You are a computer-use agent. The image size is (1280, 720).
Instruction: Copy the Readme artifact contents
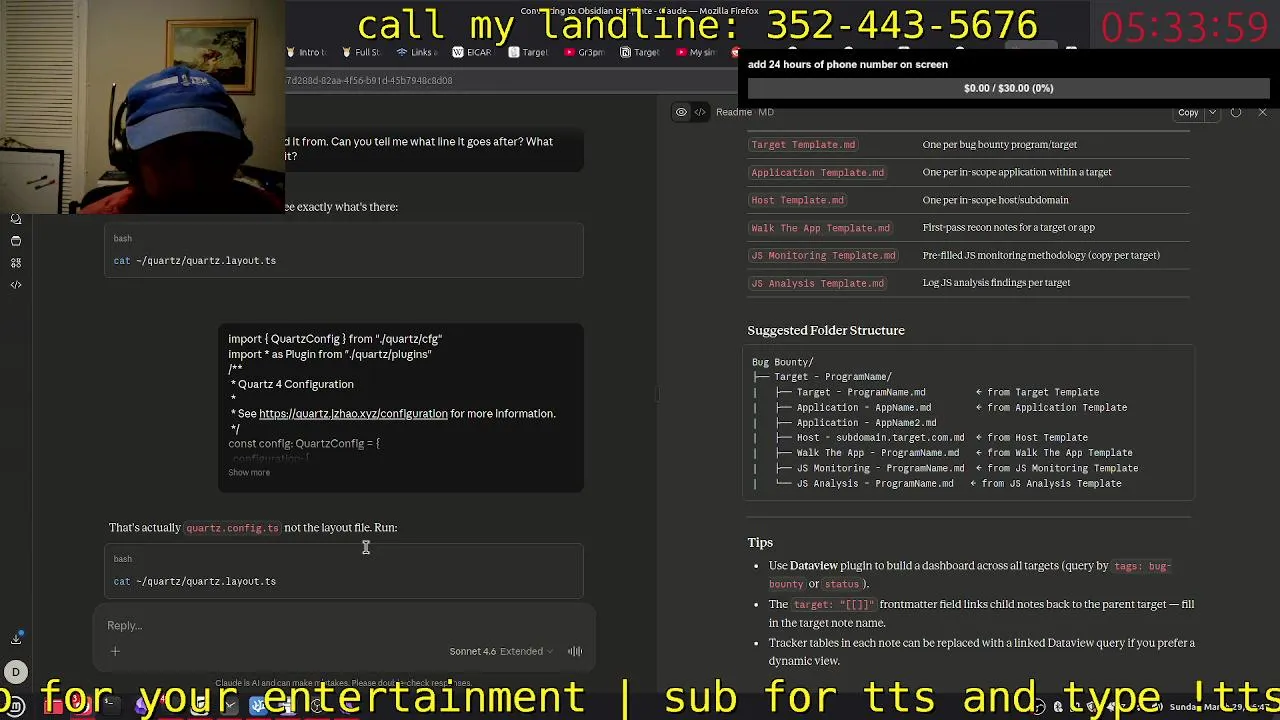[1188, 112]
